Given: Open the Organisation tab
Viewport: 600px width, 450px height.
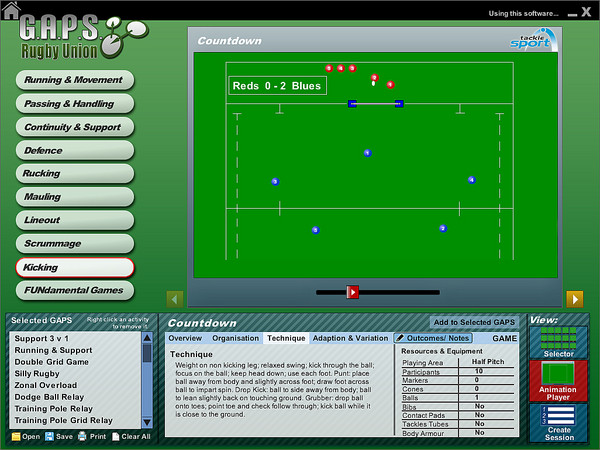Looking at the screenshot, I should tap(235, 338).
